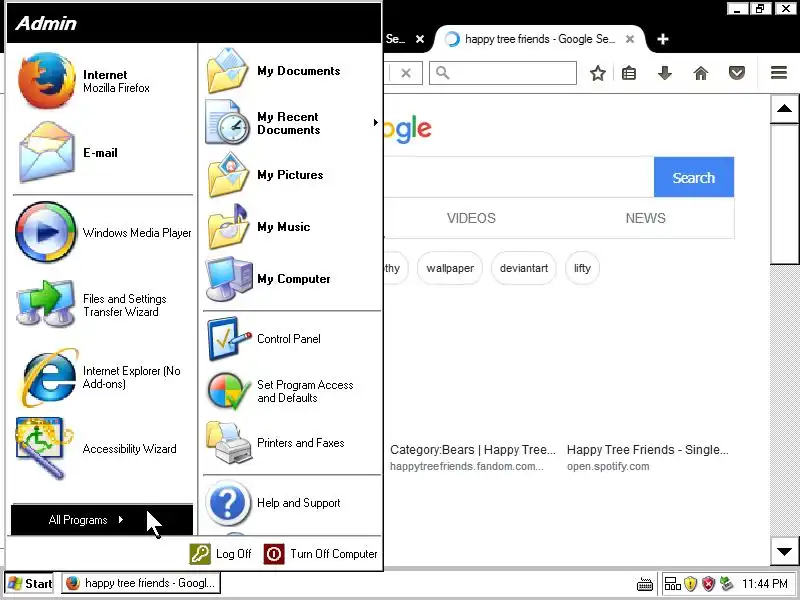
Task: Open Control Panel
Action: click(291, 339)
